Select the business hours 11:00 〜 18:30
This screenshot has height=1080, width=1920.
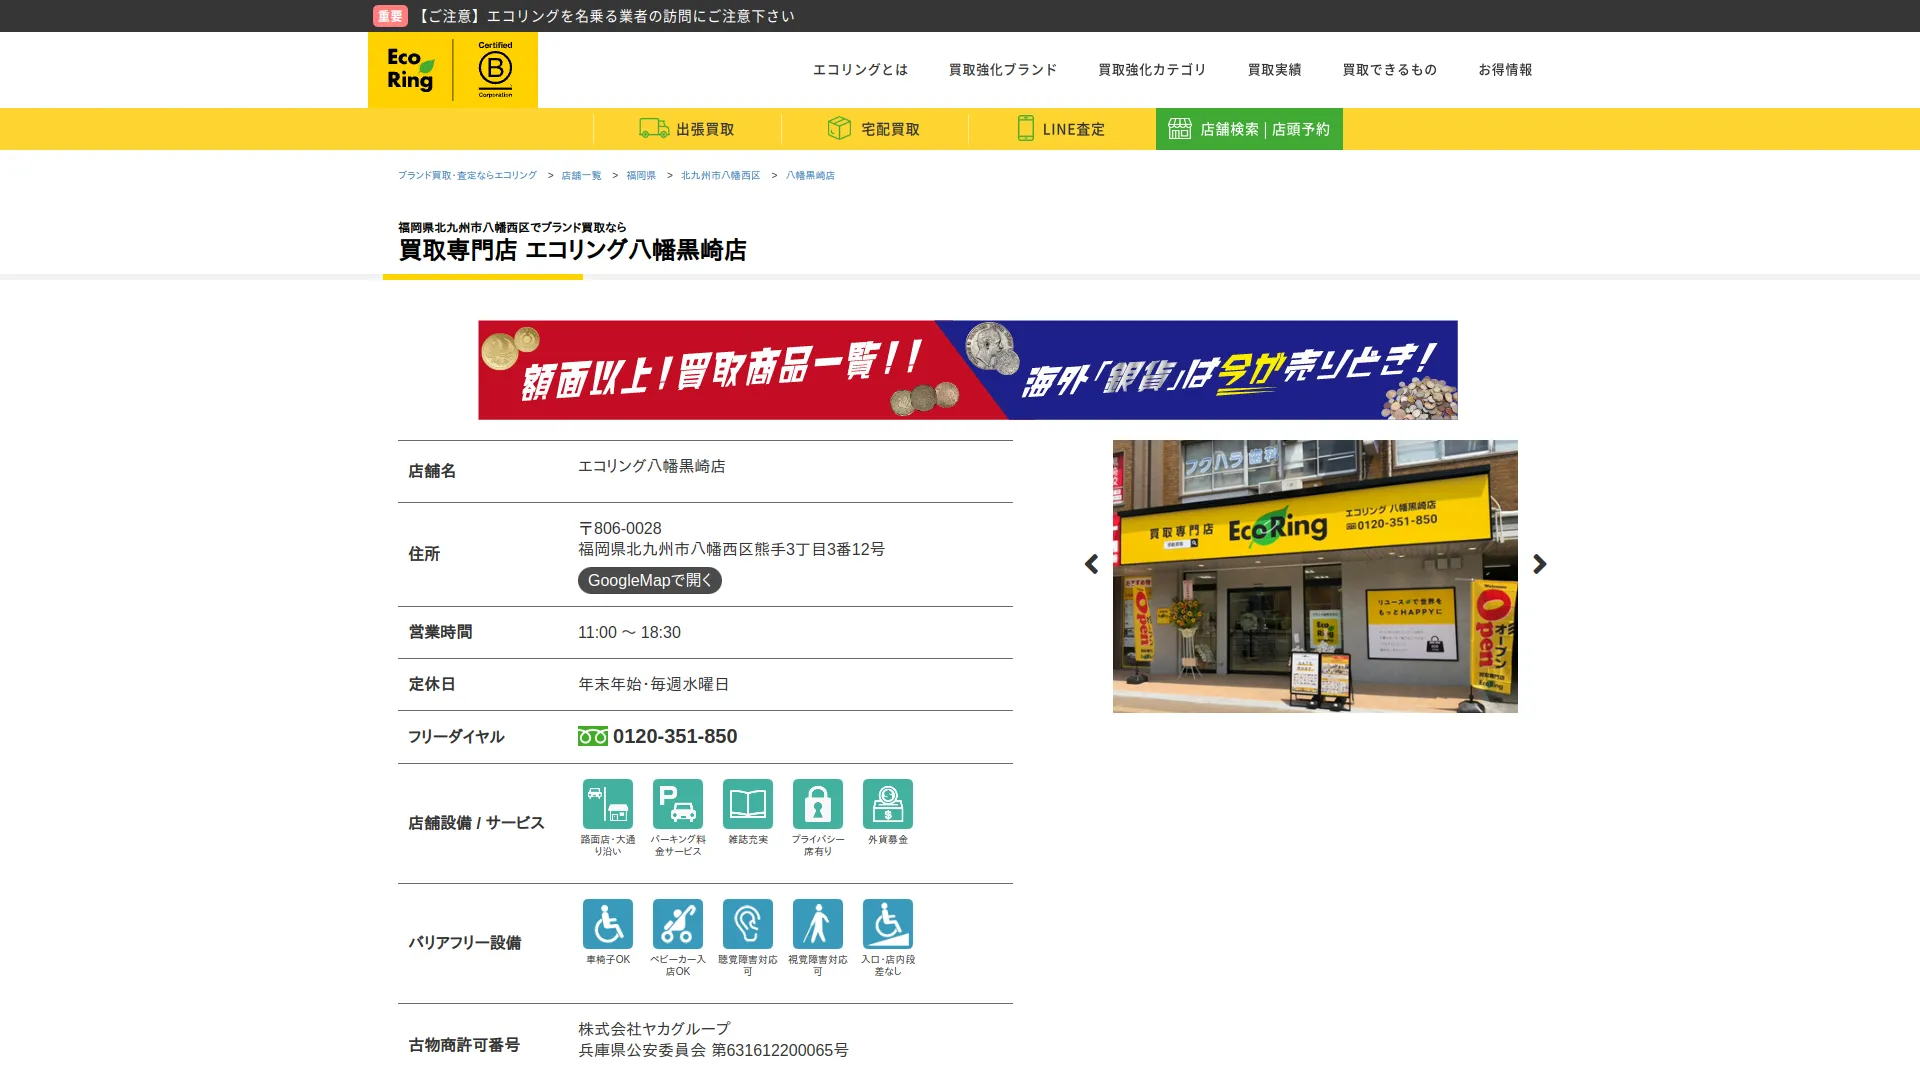(x=629, y=633)
